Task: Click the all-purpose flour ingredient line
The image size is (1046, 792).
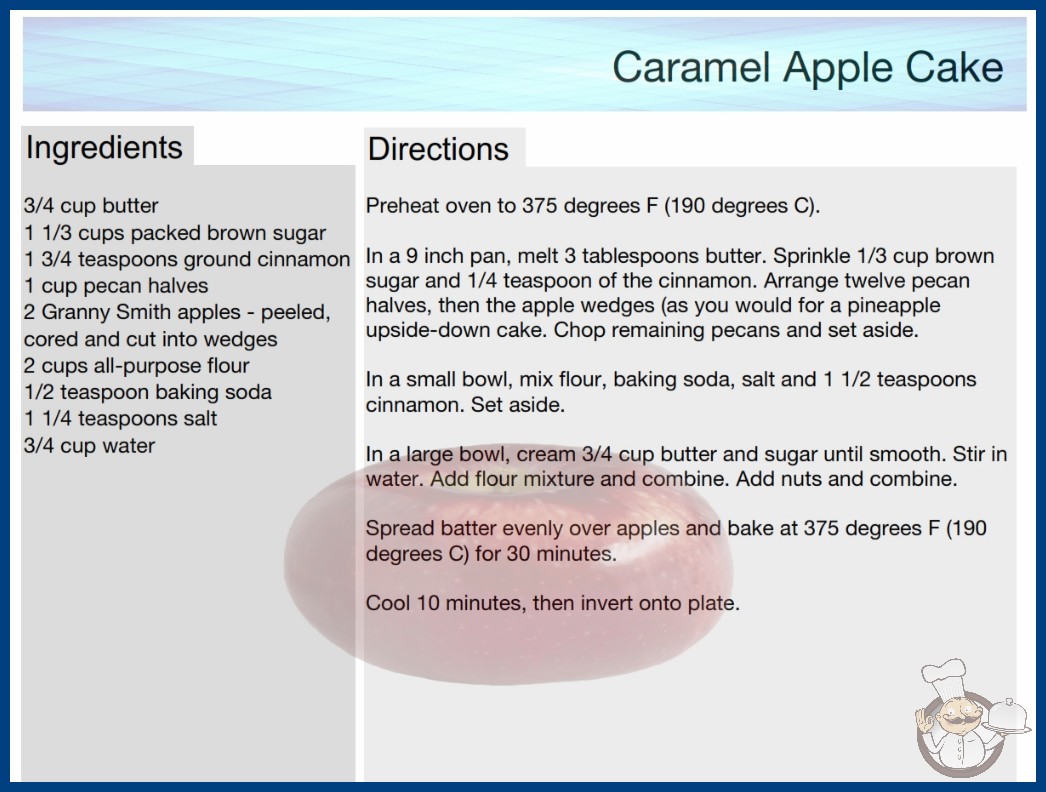Action: click(137, 366)
